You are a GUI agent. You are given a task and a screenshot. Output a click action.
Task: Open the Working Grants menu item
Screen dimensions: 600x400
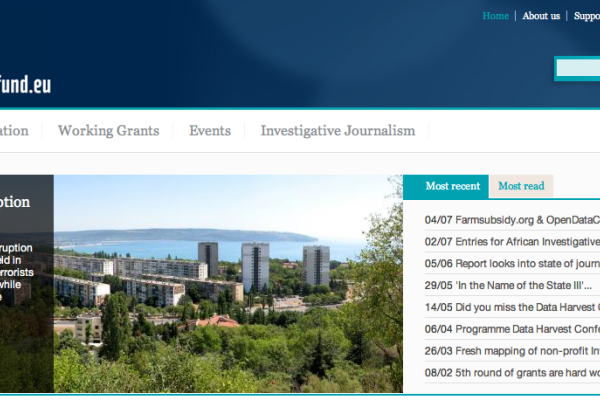107,131
